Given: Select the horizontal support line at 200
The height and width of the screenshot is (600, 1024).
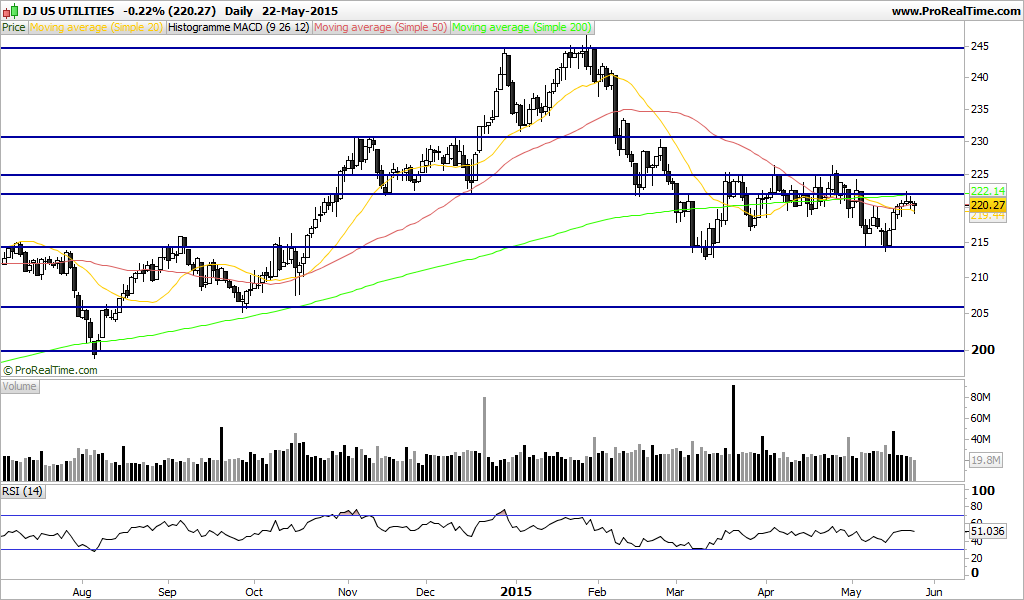Looking at the screenshot, I should [x=482, y=351].
